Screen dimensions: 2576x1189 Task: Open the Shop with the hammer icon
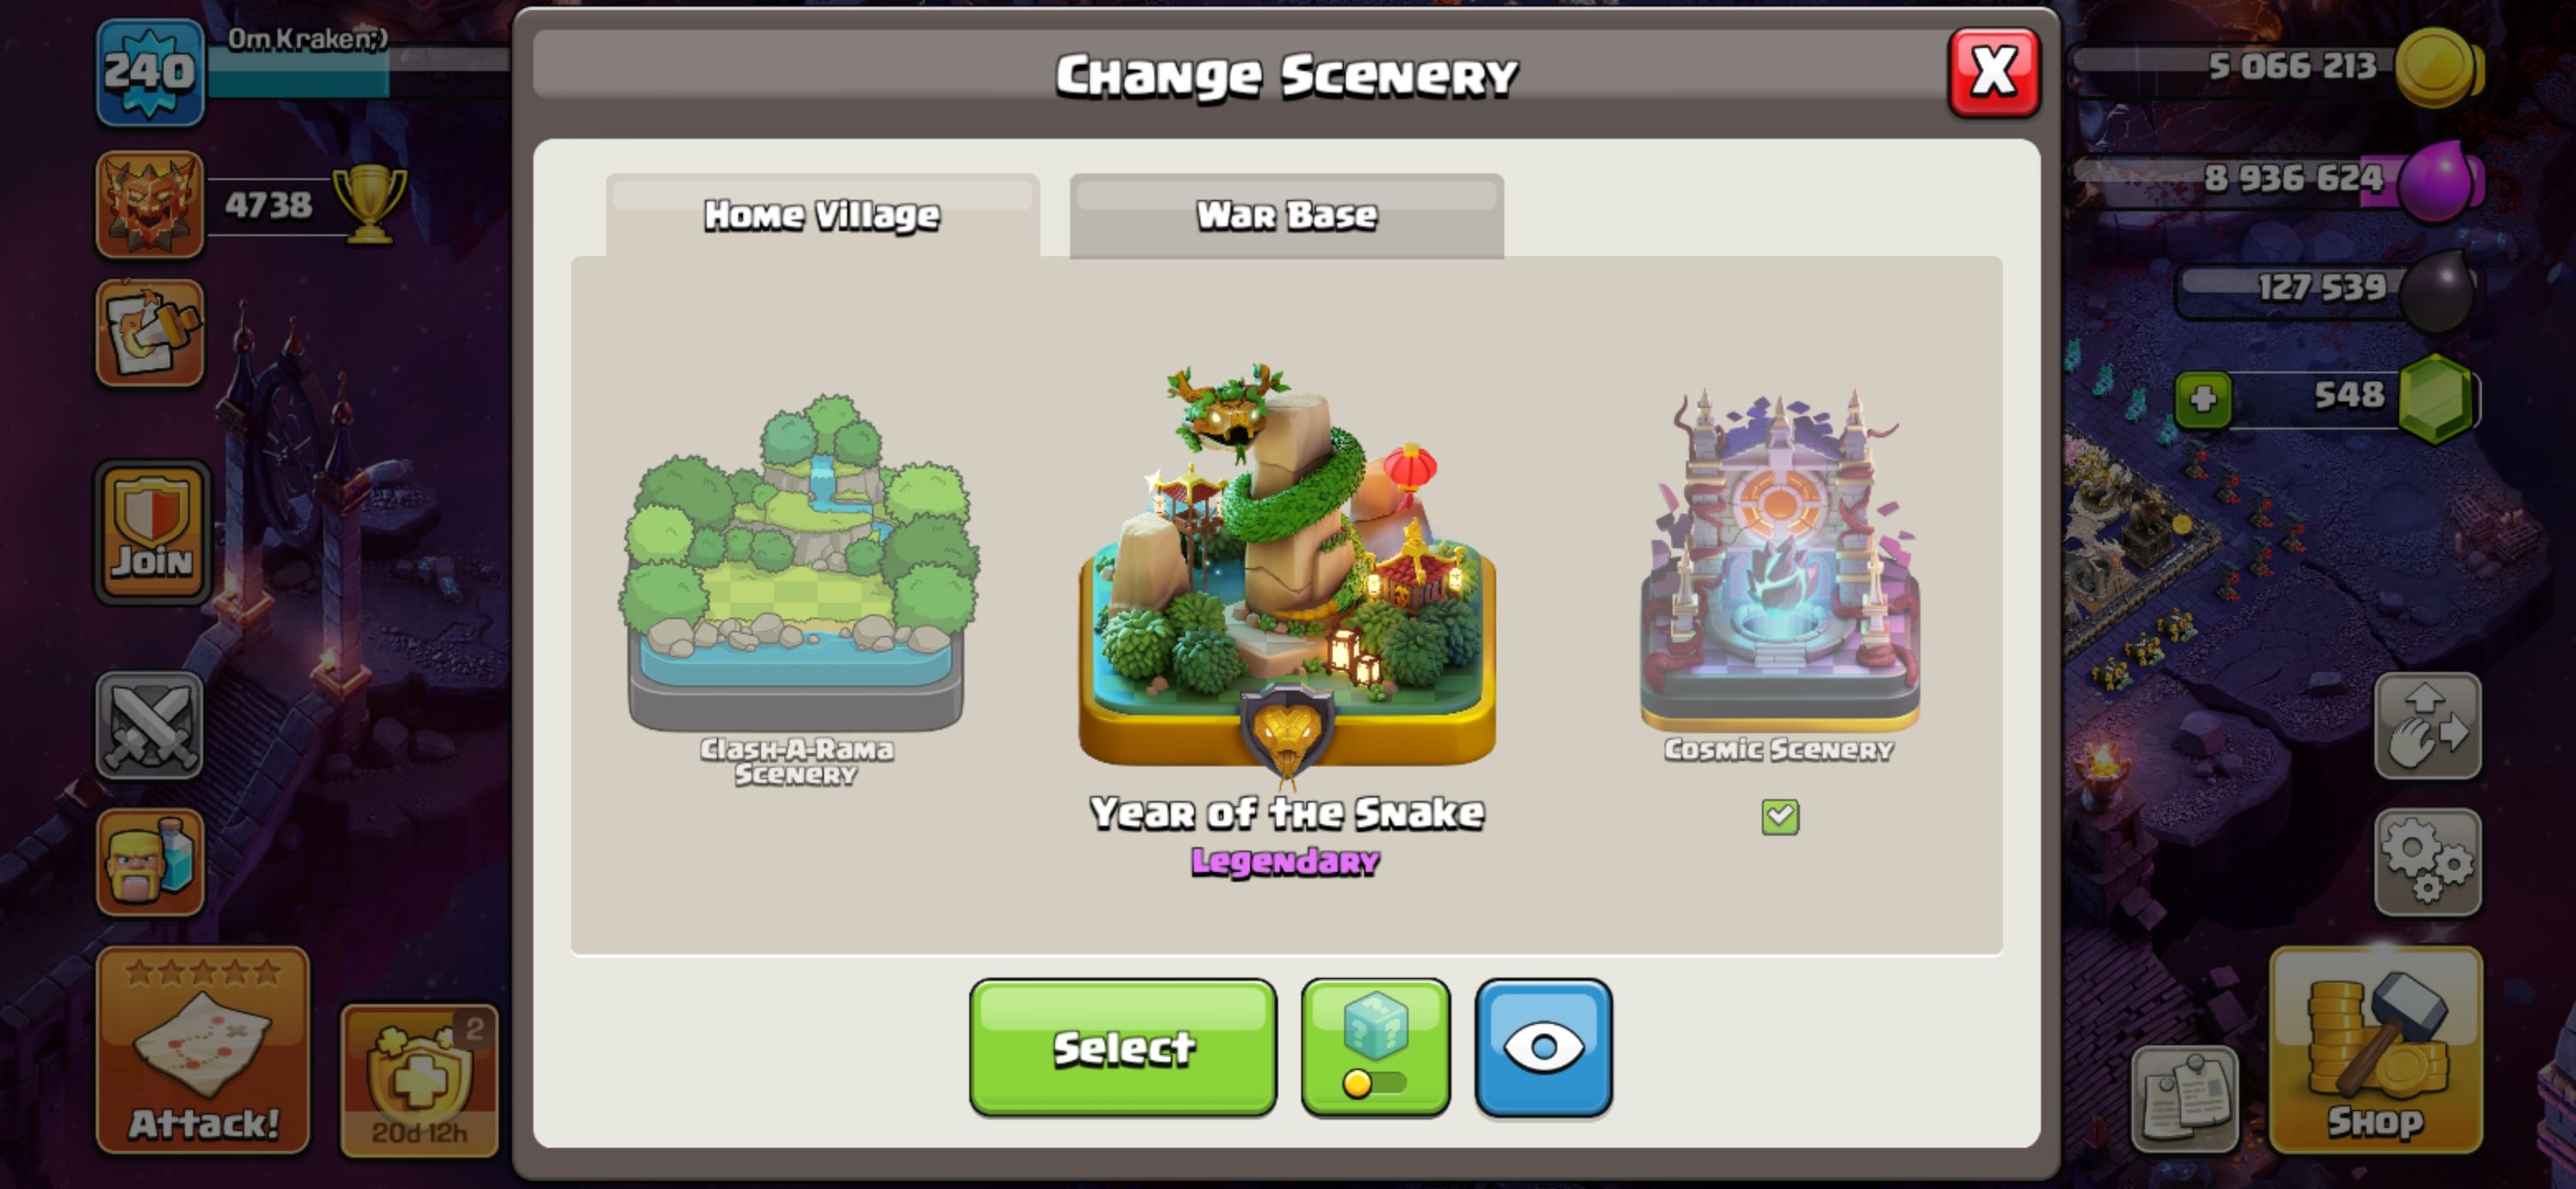(2376, 1050)
